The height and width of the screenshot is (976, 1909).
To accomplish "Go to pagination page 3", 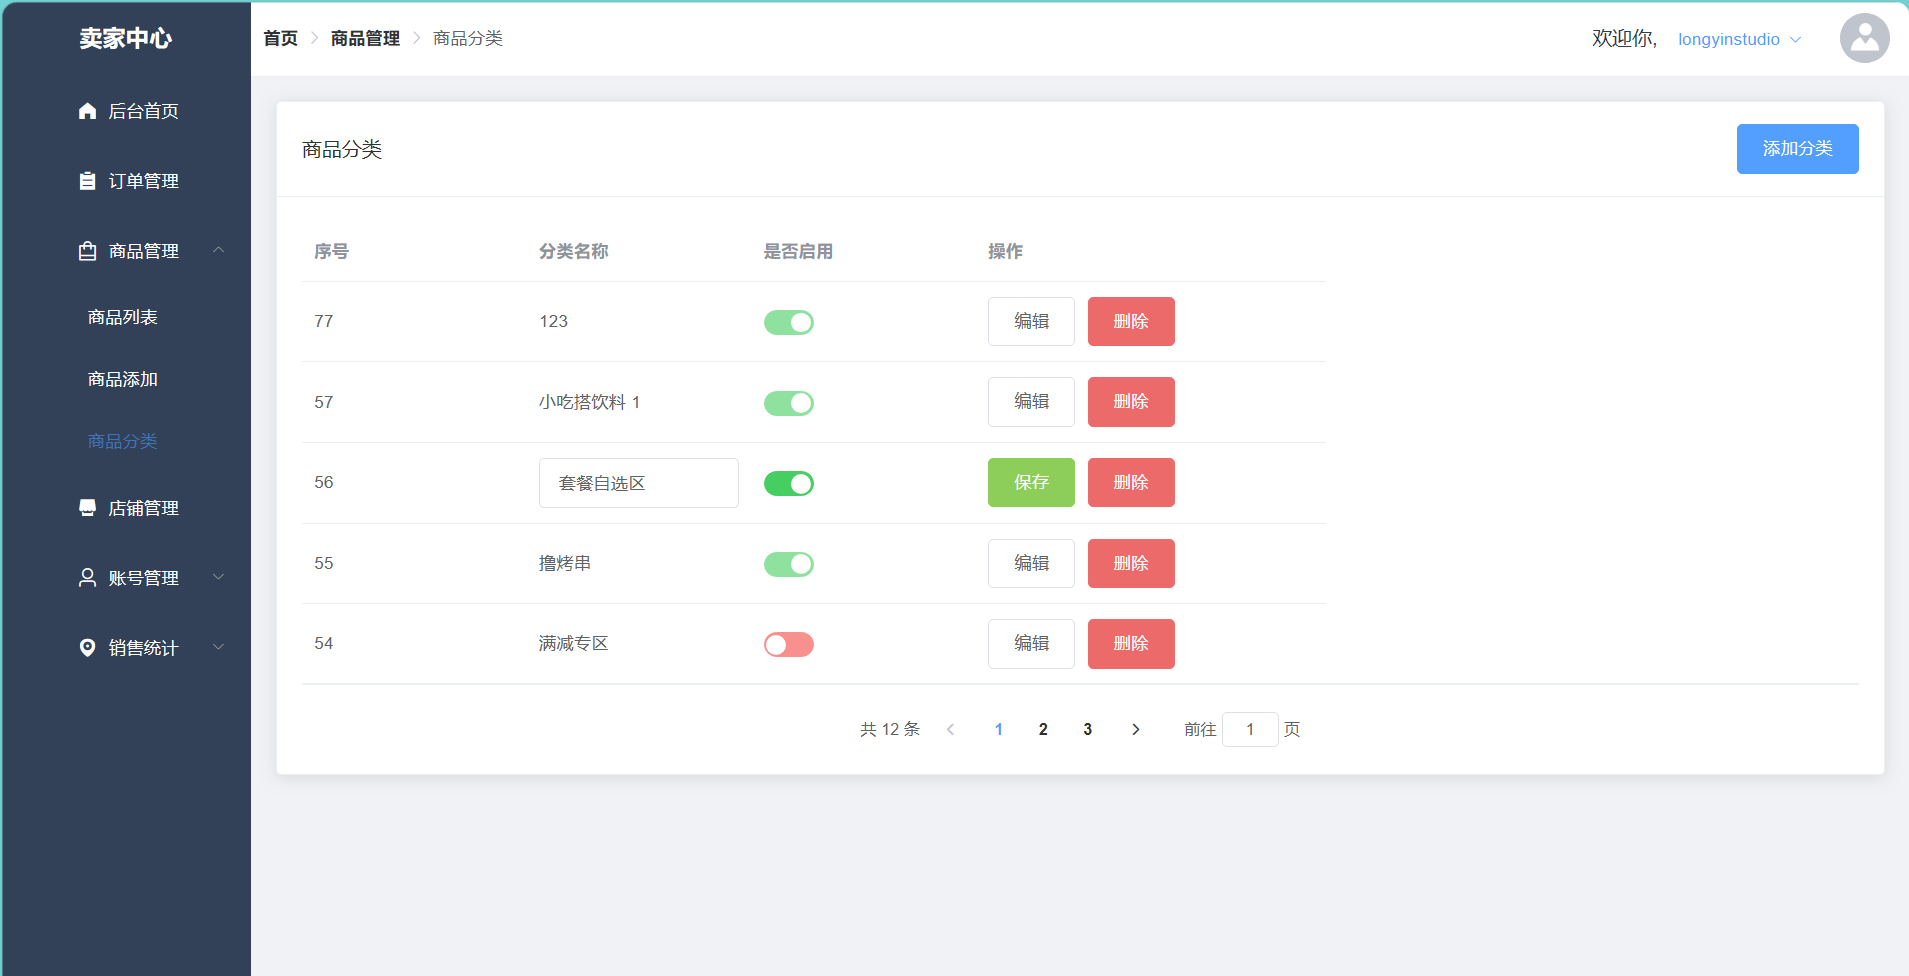I will click(1087, 730).
